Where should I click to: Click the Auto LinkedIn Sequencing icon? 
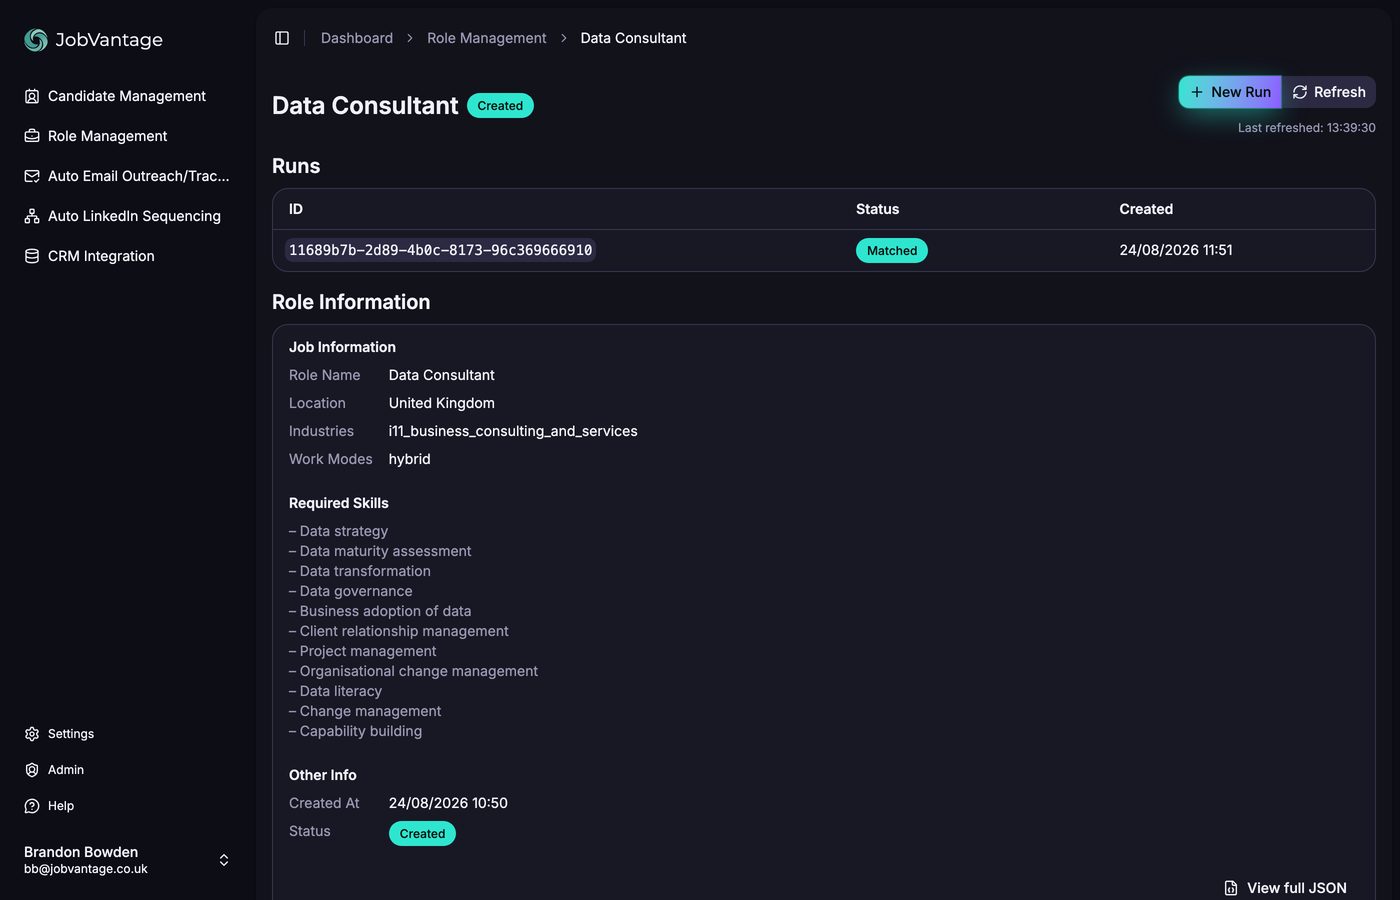point(32,216)
